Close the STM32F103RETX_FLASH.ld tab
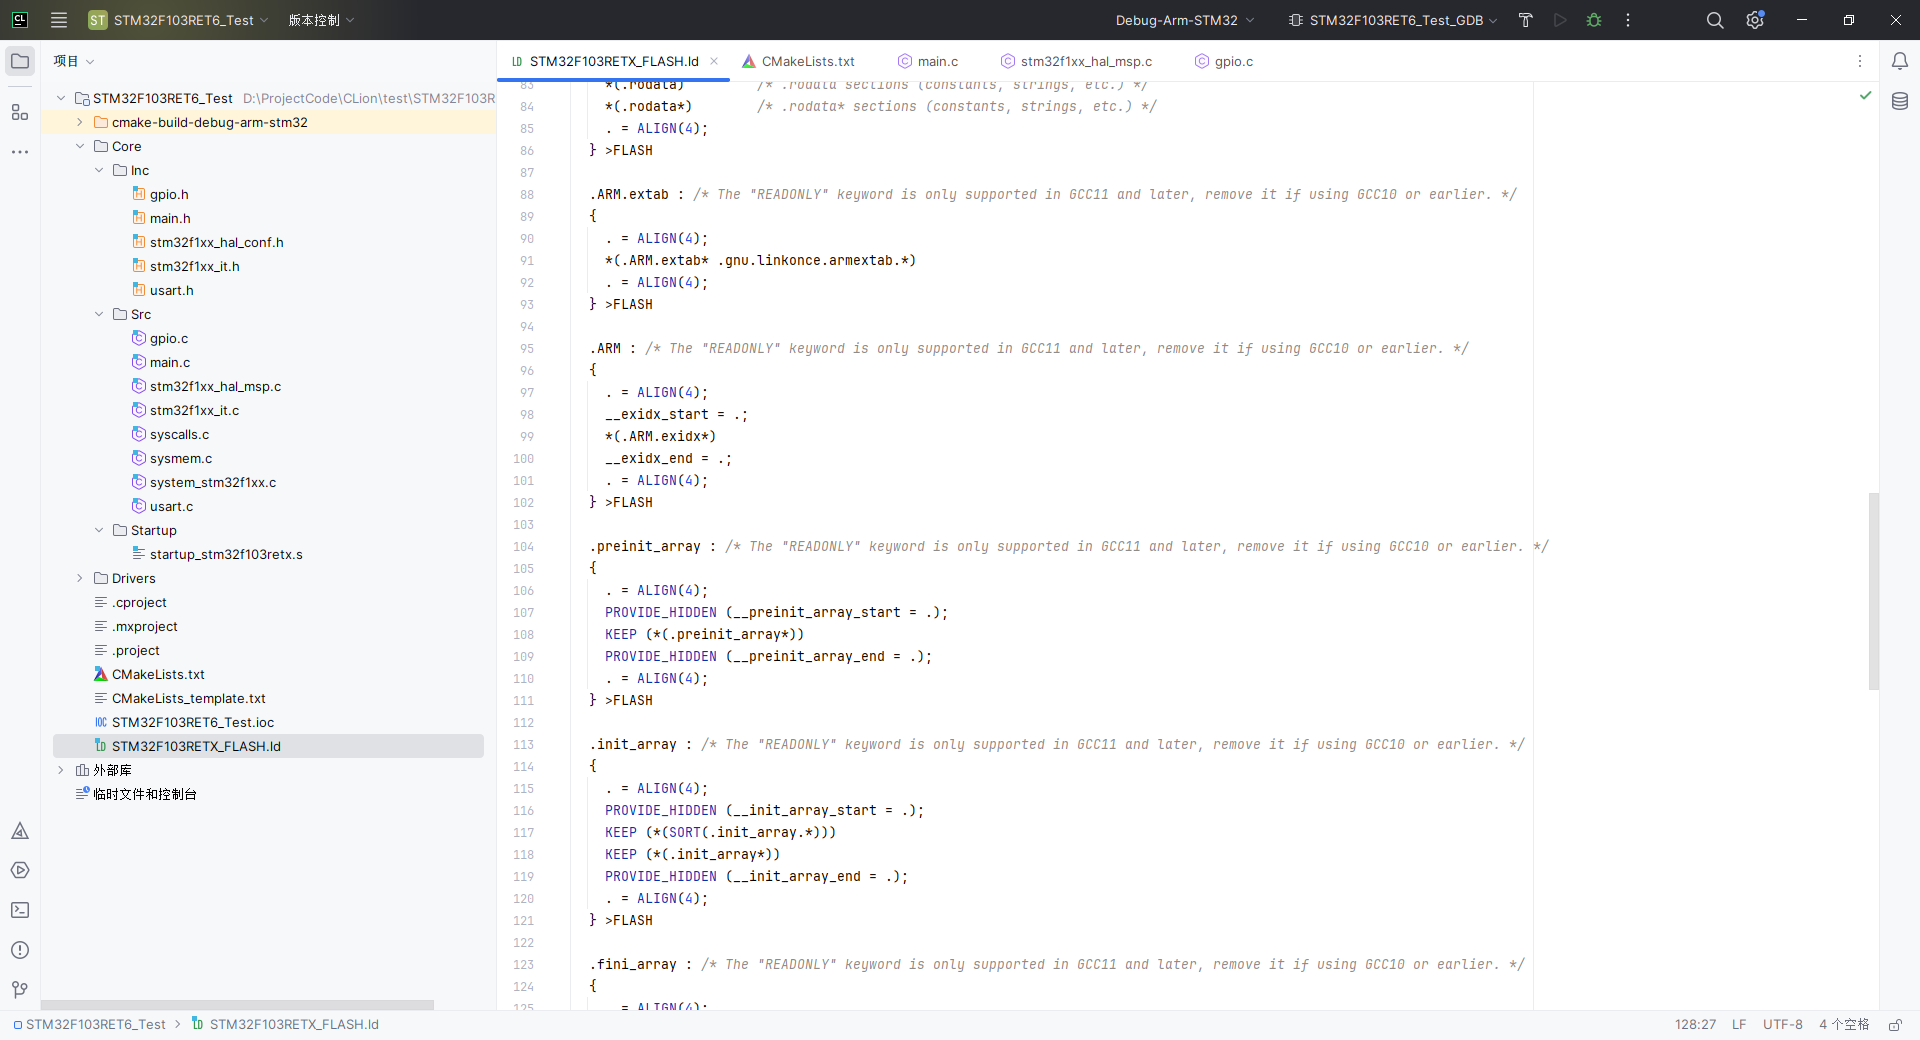Screen dimensions: 1920x1040 [714, 61]
